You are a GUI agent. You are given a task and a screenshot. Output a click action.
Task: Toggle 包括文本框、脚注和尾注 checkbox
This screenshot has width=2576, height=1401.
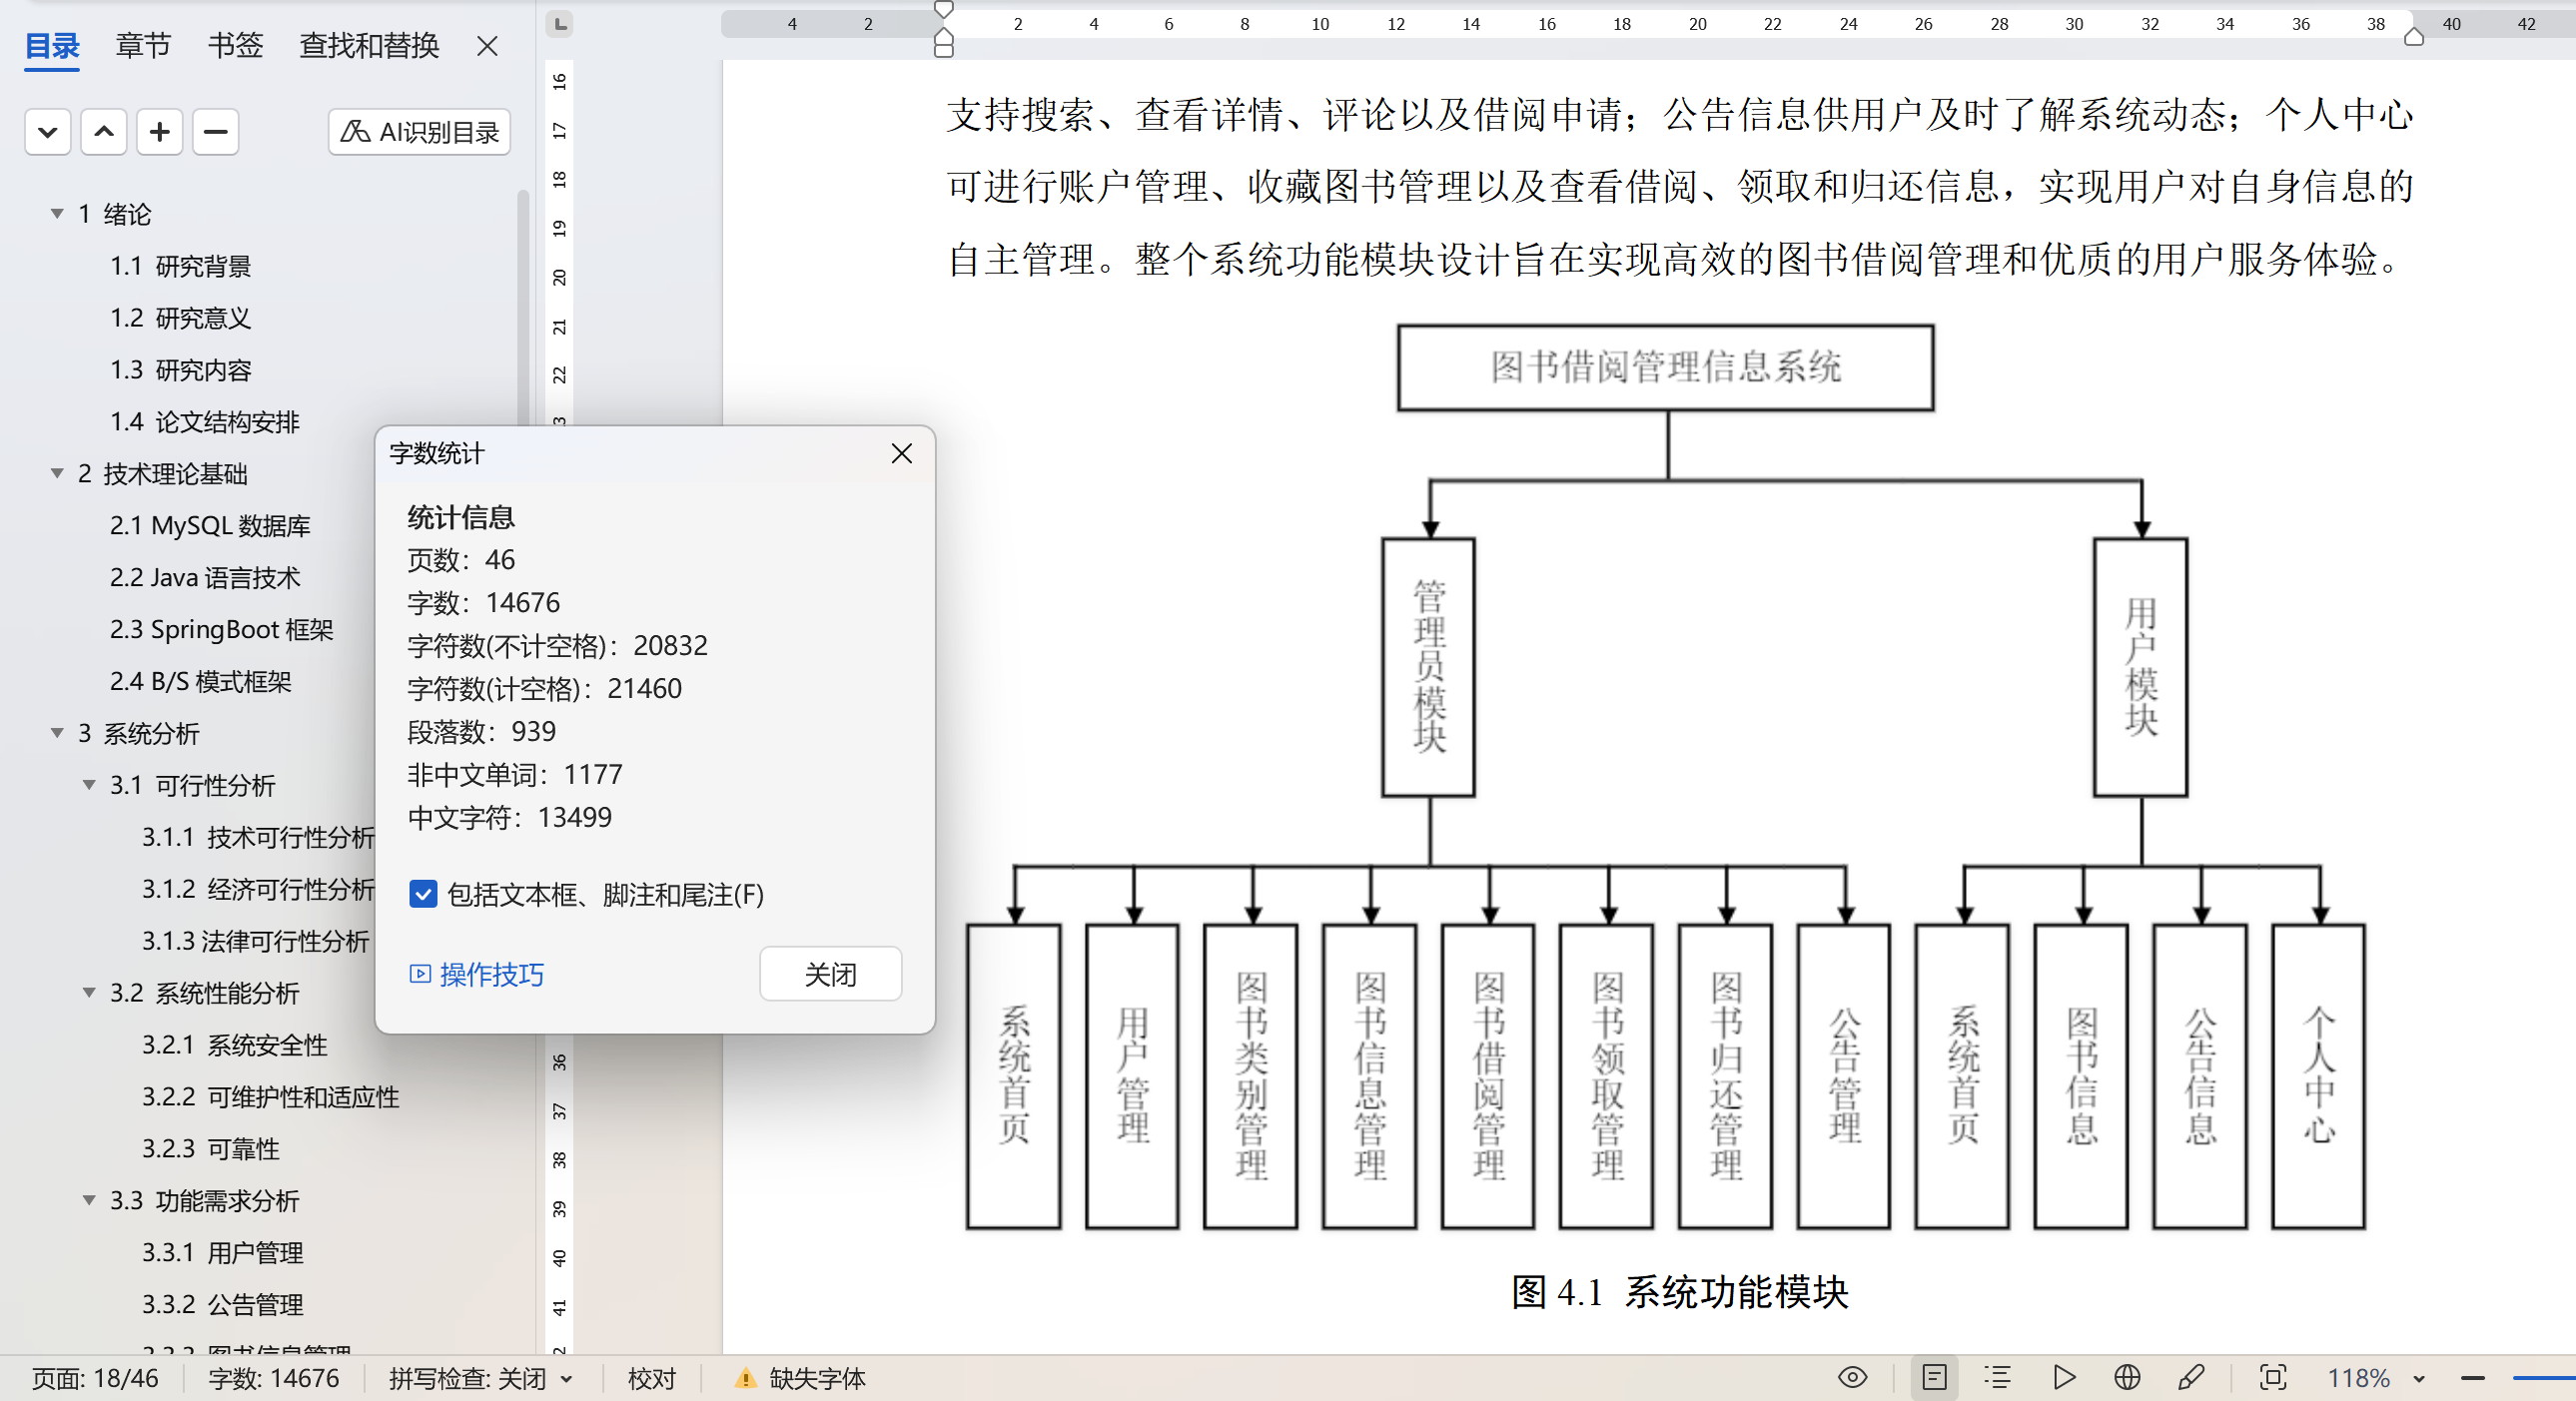[423, 894]
